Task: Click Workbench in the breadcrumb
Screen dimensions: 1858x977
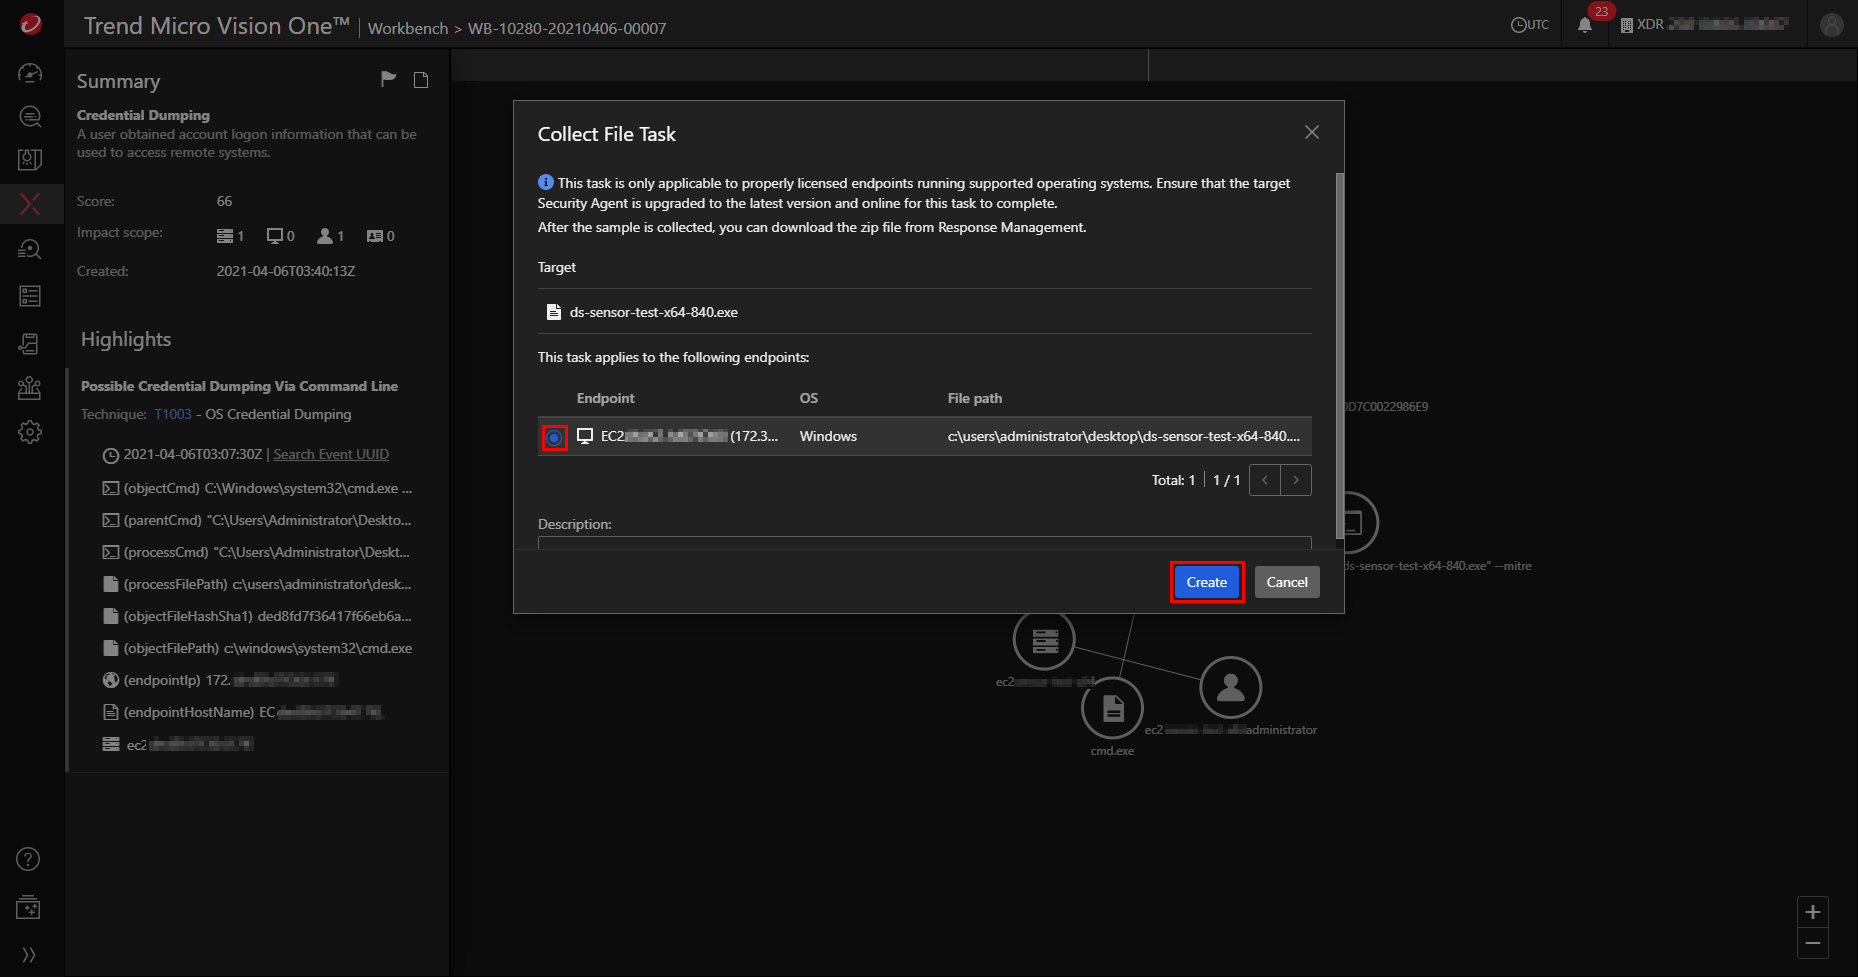Action: coord(407,28)
